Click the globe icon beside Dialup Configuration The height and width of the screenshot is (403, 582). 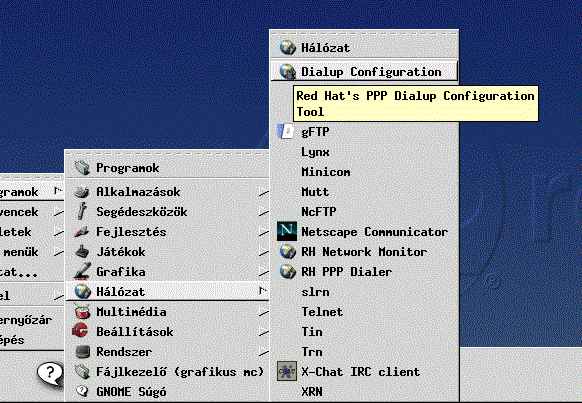click(x=287, y=72)
